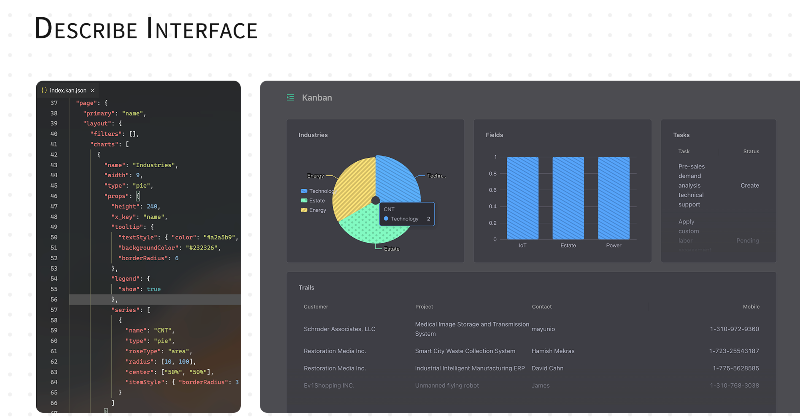Click the Kanban page title

coord(317,97)
